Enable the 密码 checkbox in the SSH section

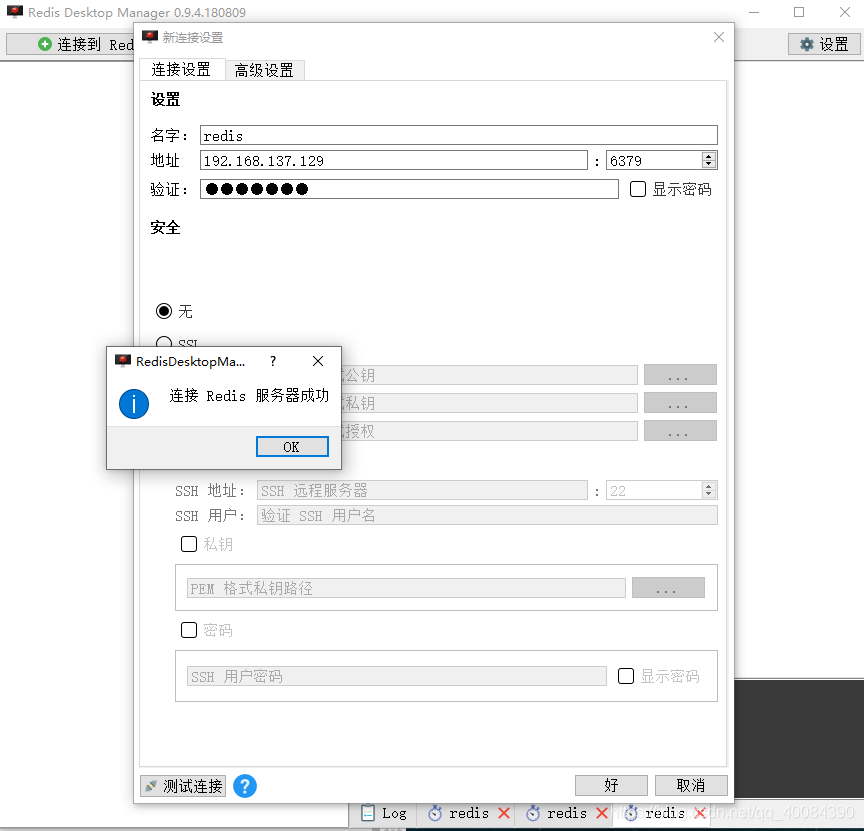189,630
